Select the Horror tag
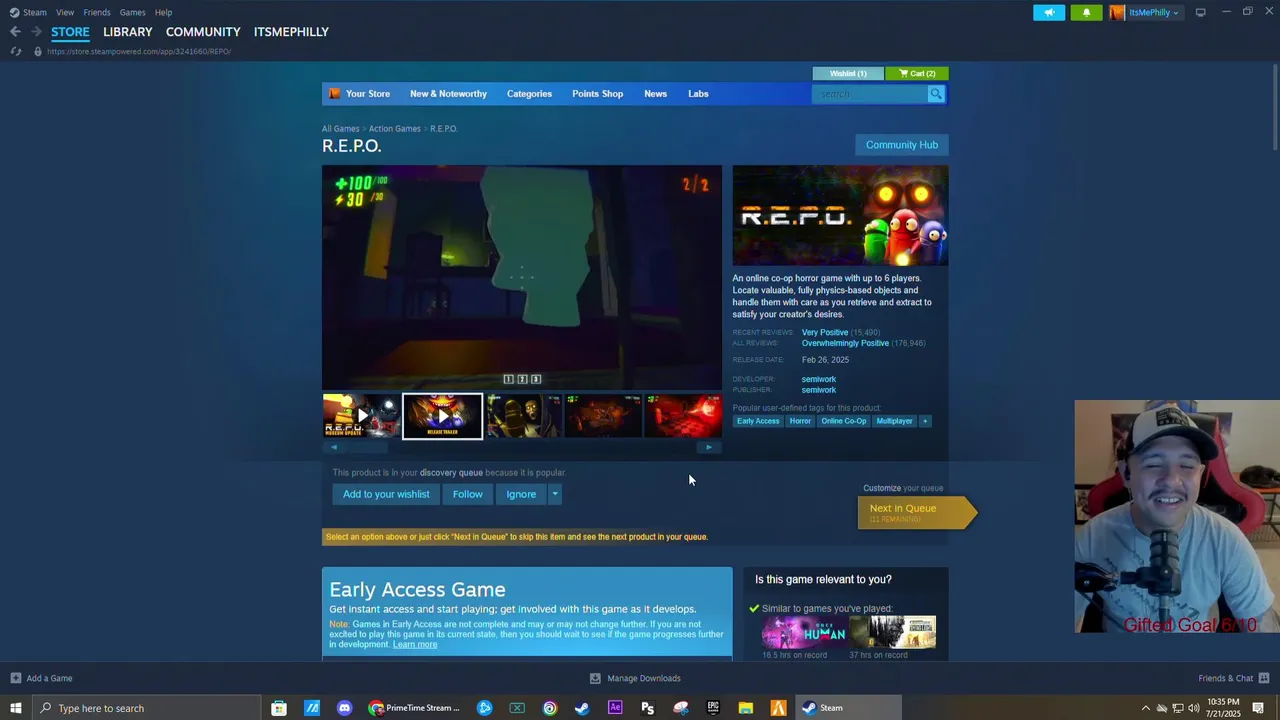The width and height of the screenshot is (1280, 720). click(x=800, y=421)
